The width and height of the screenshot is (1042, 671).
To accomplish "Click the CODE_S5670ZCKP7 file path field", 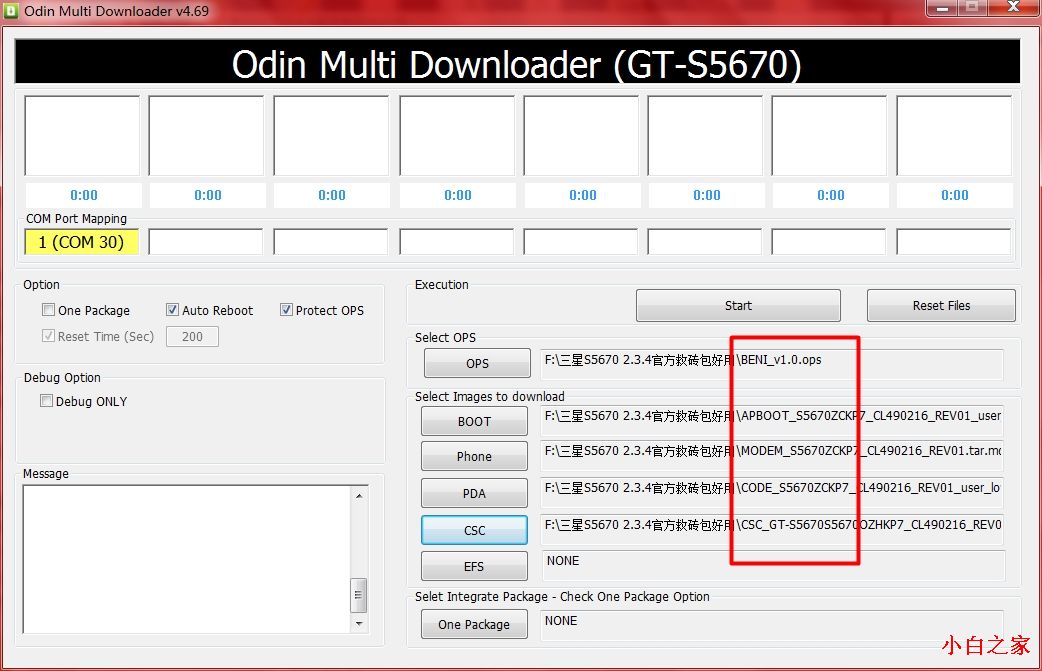I will point(772,493).
